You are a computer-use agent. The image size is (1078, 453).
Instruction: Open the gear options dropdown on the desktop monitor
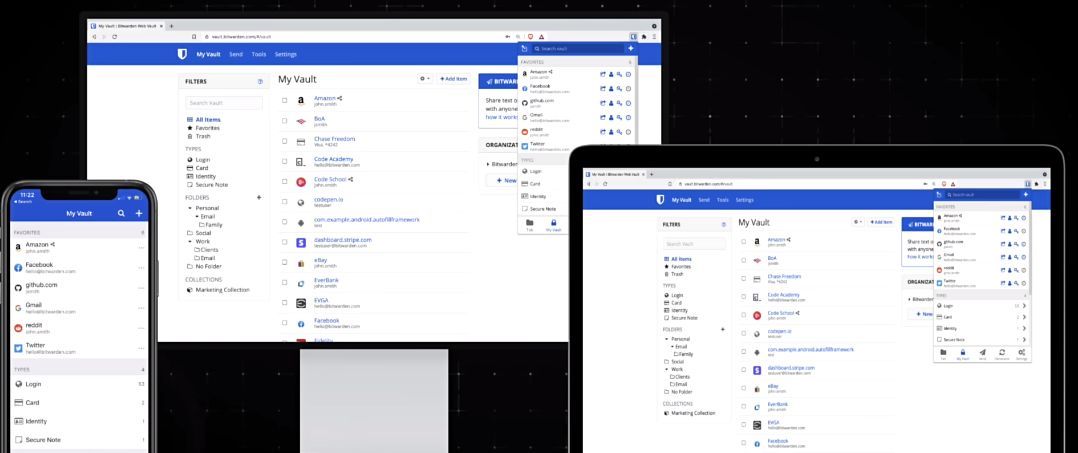(425, 79)
